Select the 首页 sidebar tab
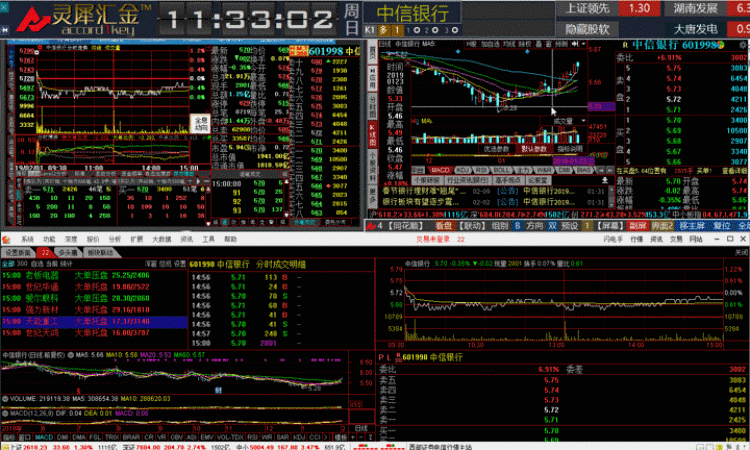Viewport: 750px width, 450px height. tap(372, 53)
